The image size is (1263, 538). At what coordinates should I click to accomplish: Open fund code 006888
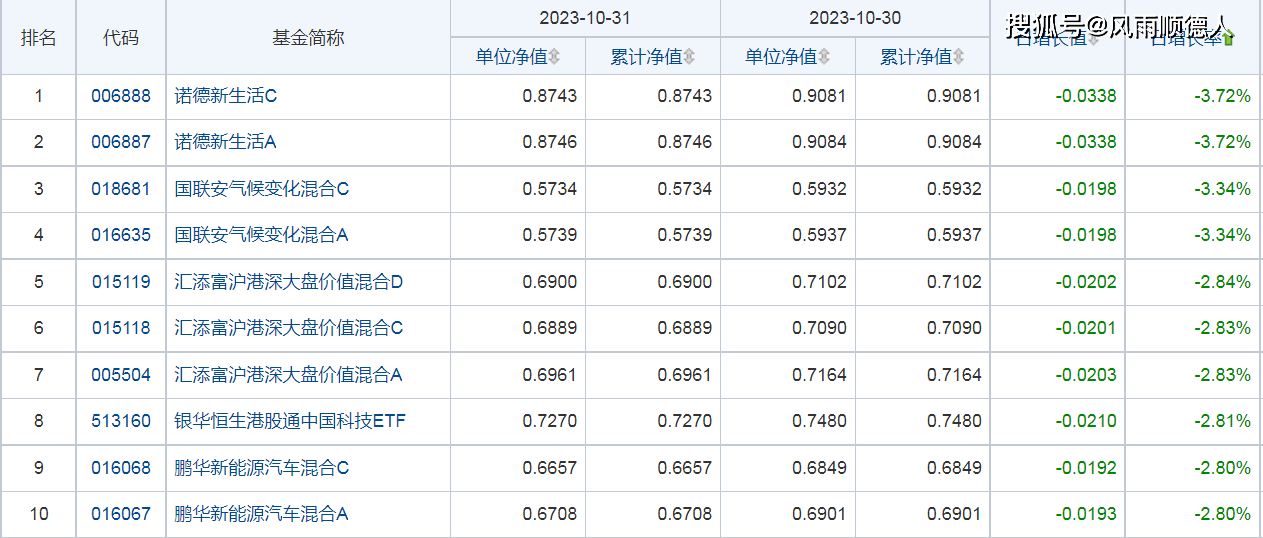(121, 96)
